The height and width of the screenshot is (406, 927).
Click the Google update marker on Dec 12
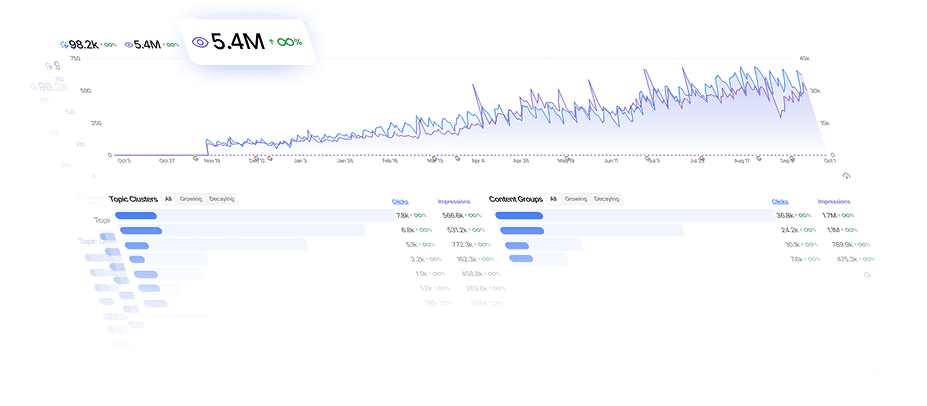tap(256, 158)
